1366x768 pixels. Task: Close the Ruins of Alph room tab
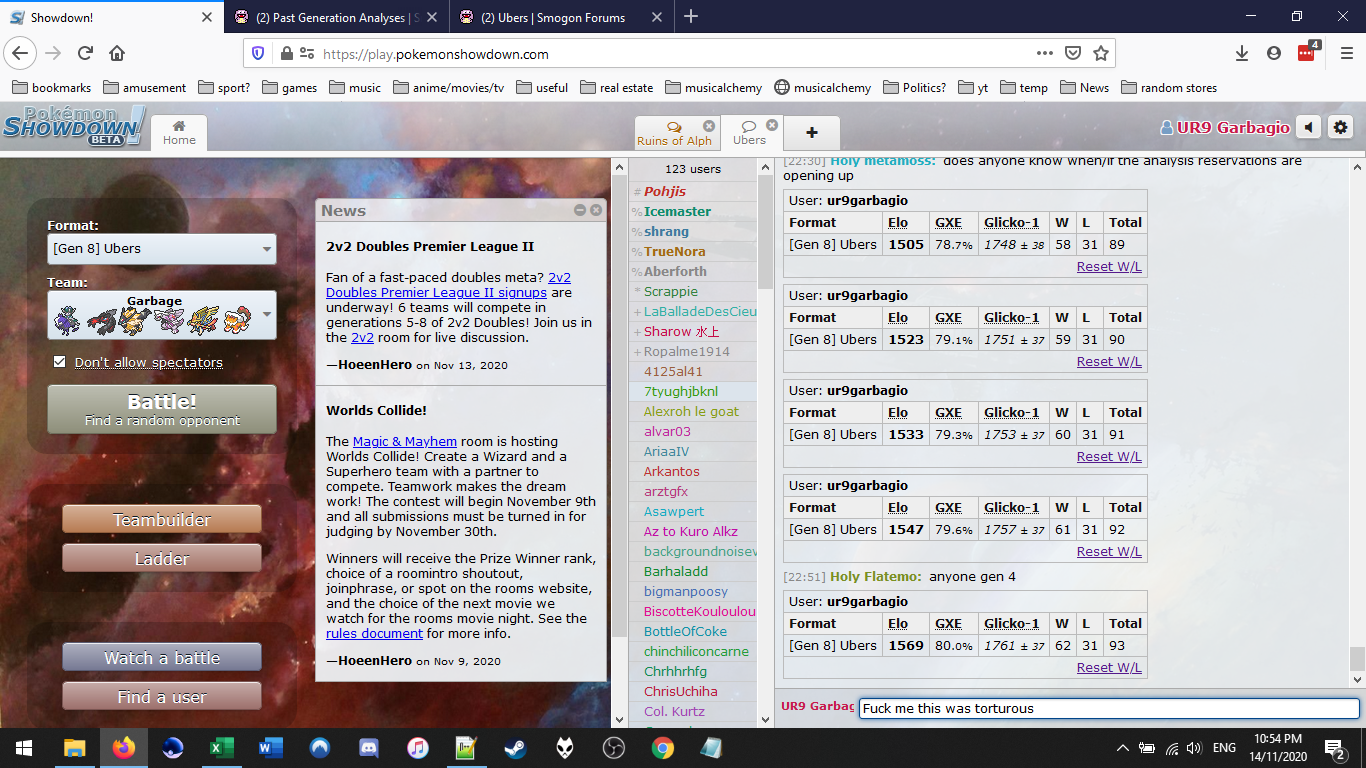click(709, 126)
